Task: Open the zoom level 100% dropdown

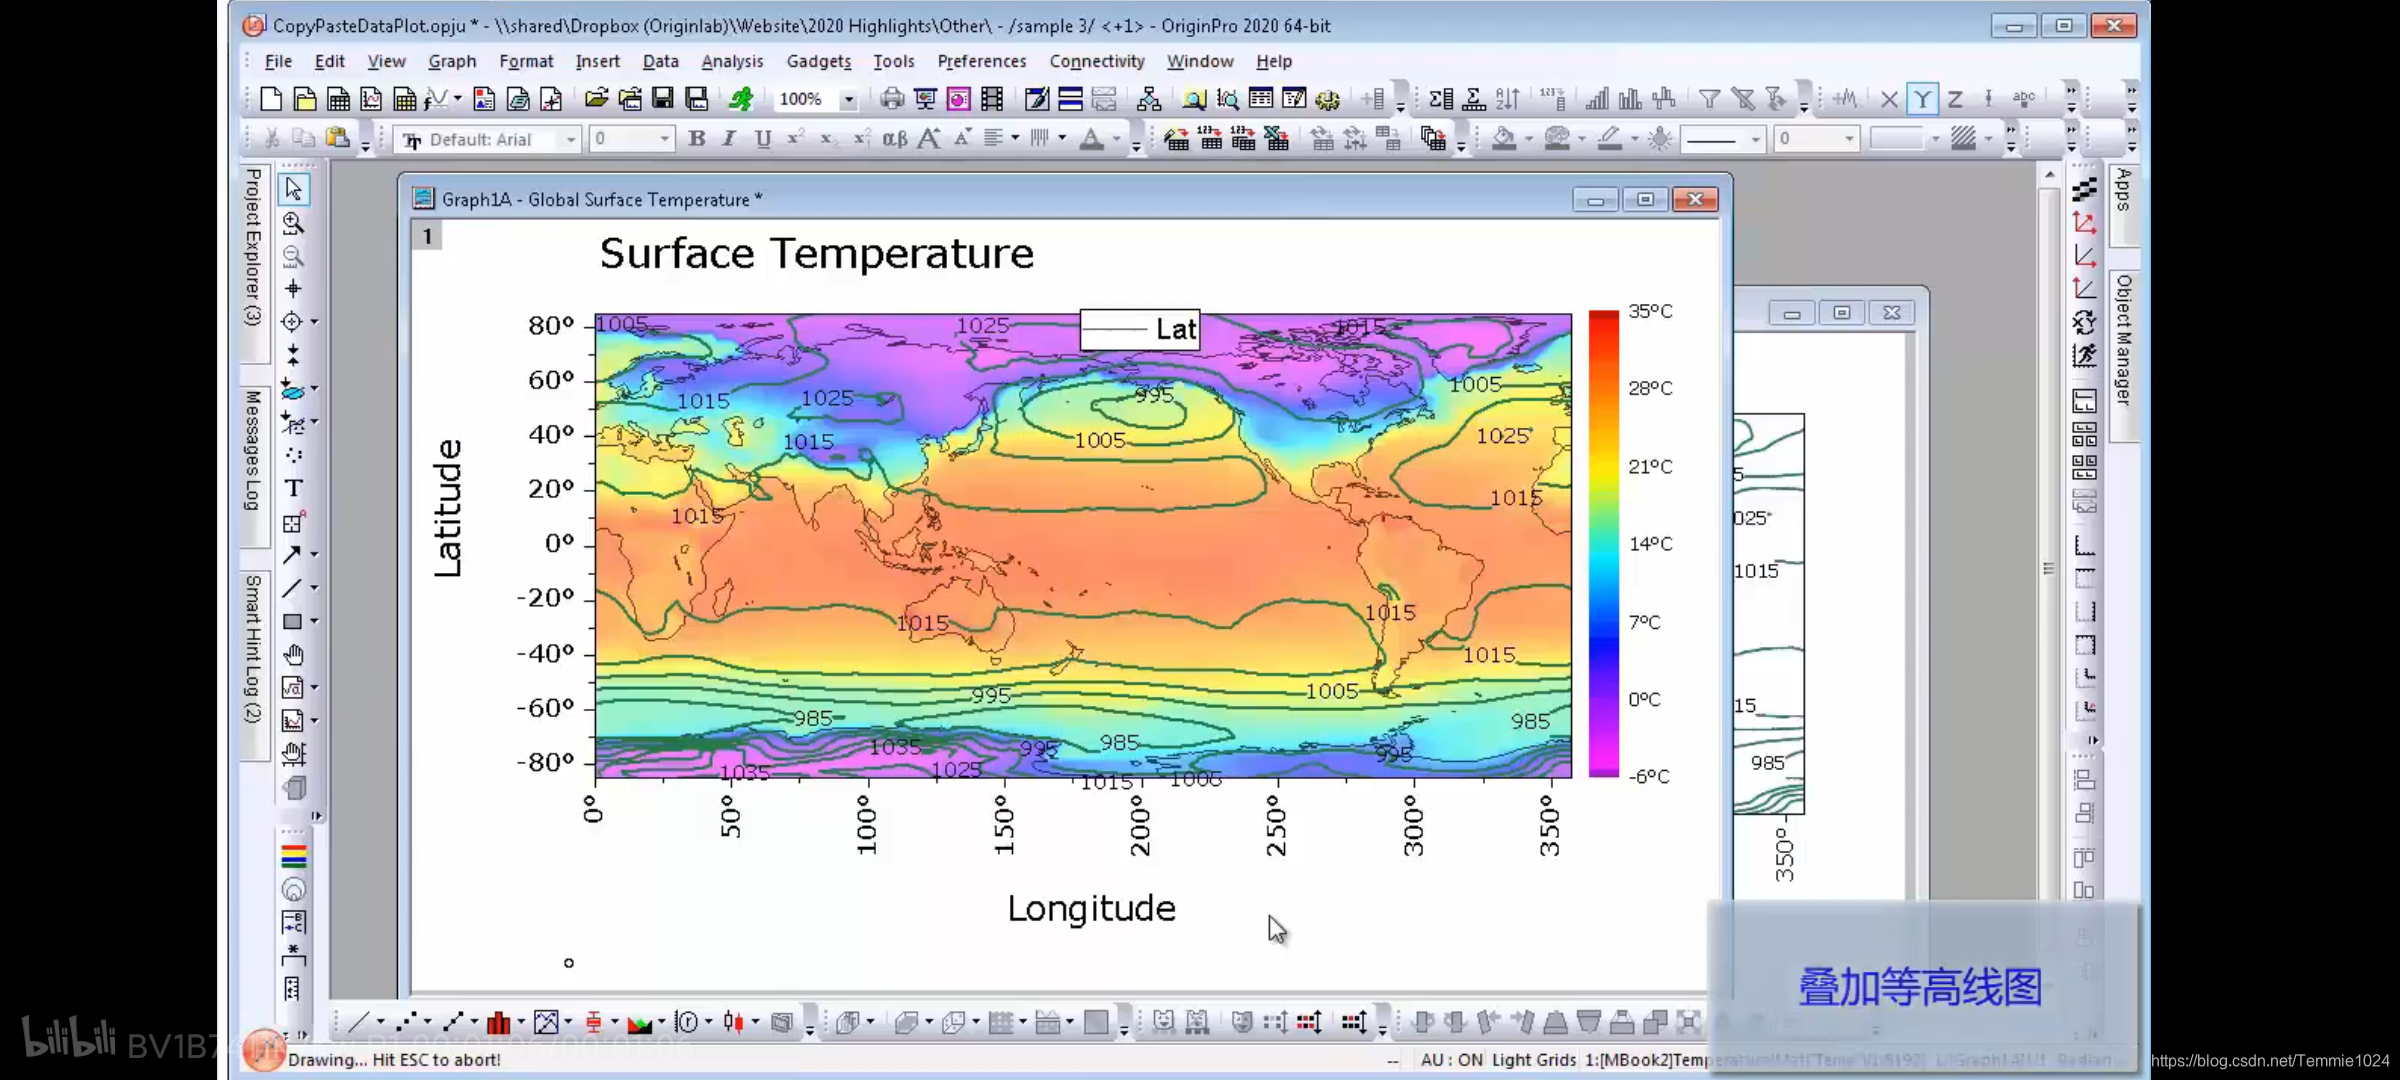Action: [x=849, y=99]
